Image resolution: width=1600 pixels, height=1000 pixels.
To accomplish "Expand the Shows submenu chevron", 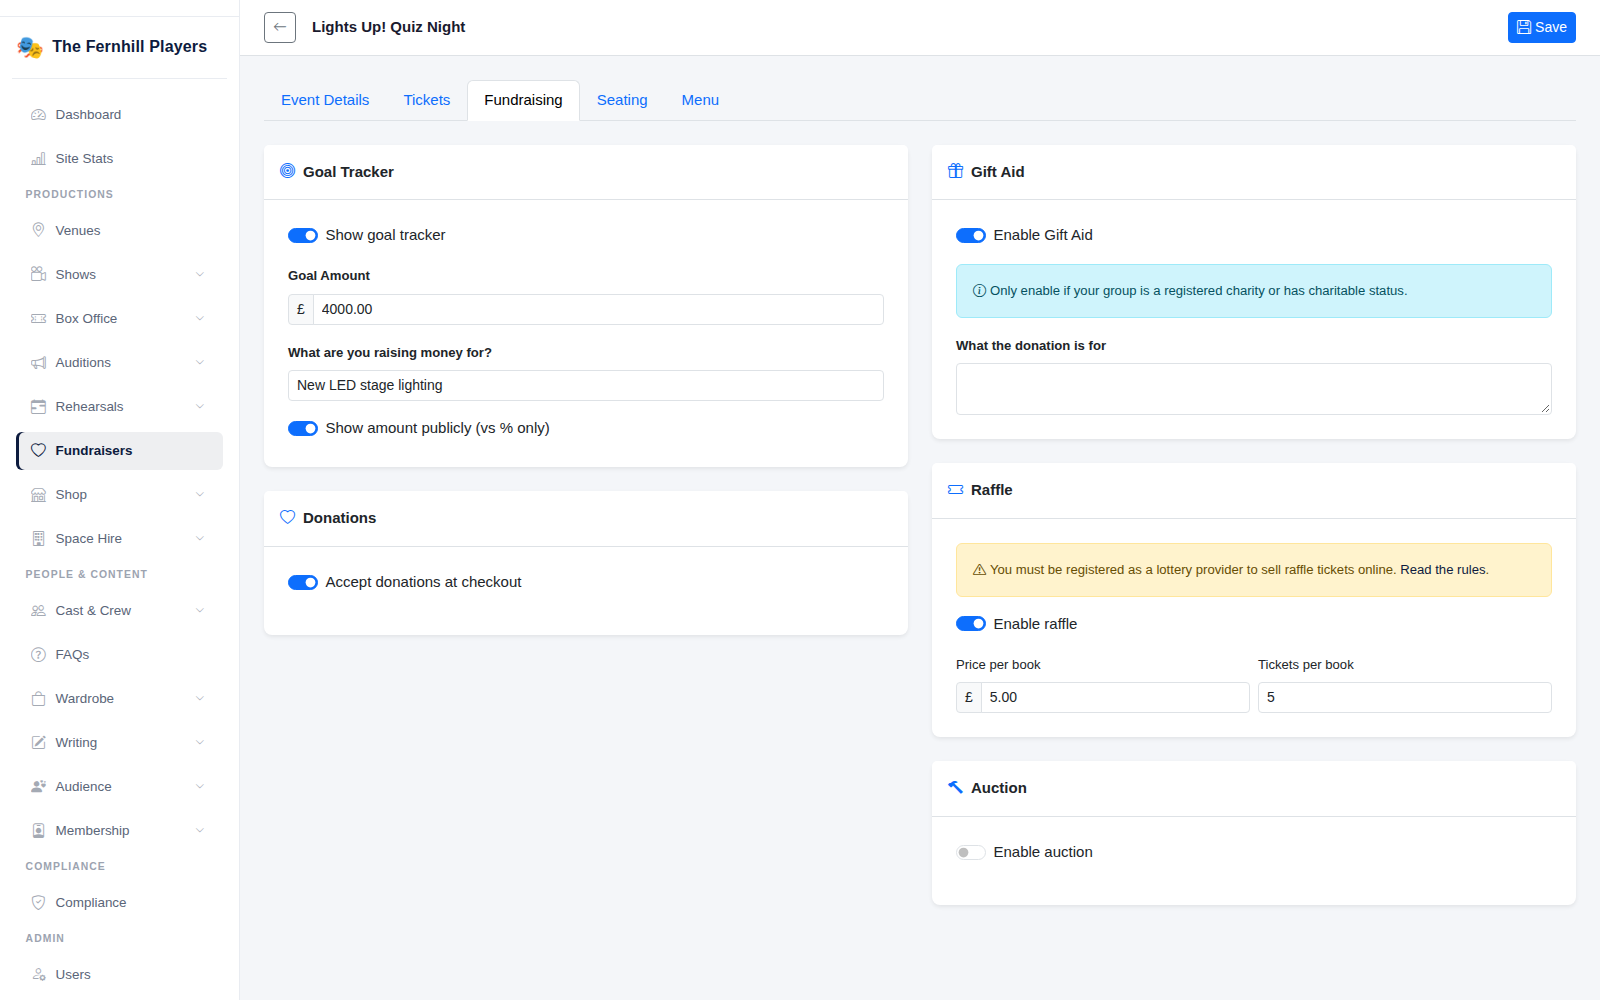I will click(x=200, y=274).
